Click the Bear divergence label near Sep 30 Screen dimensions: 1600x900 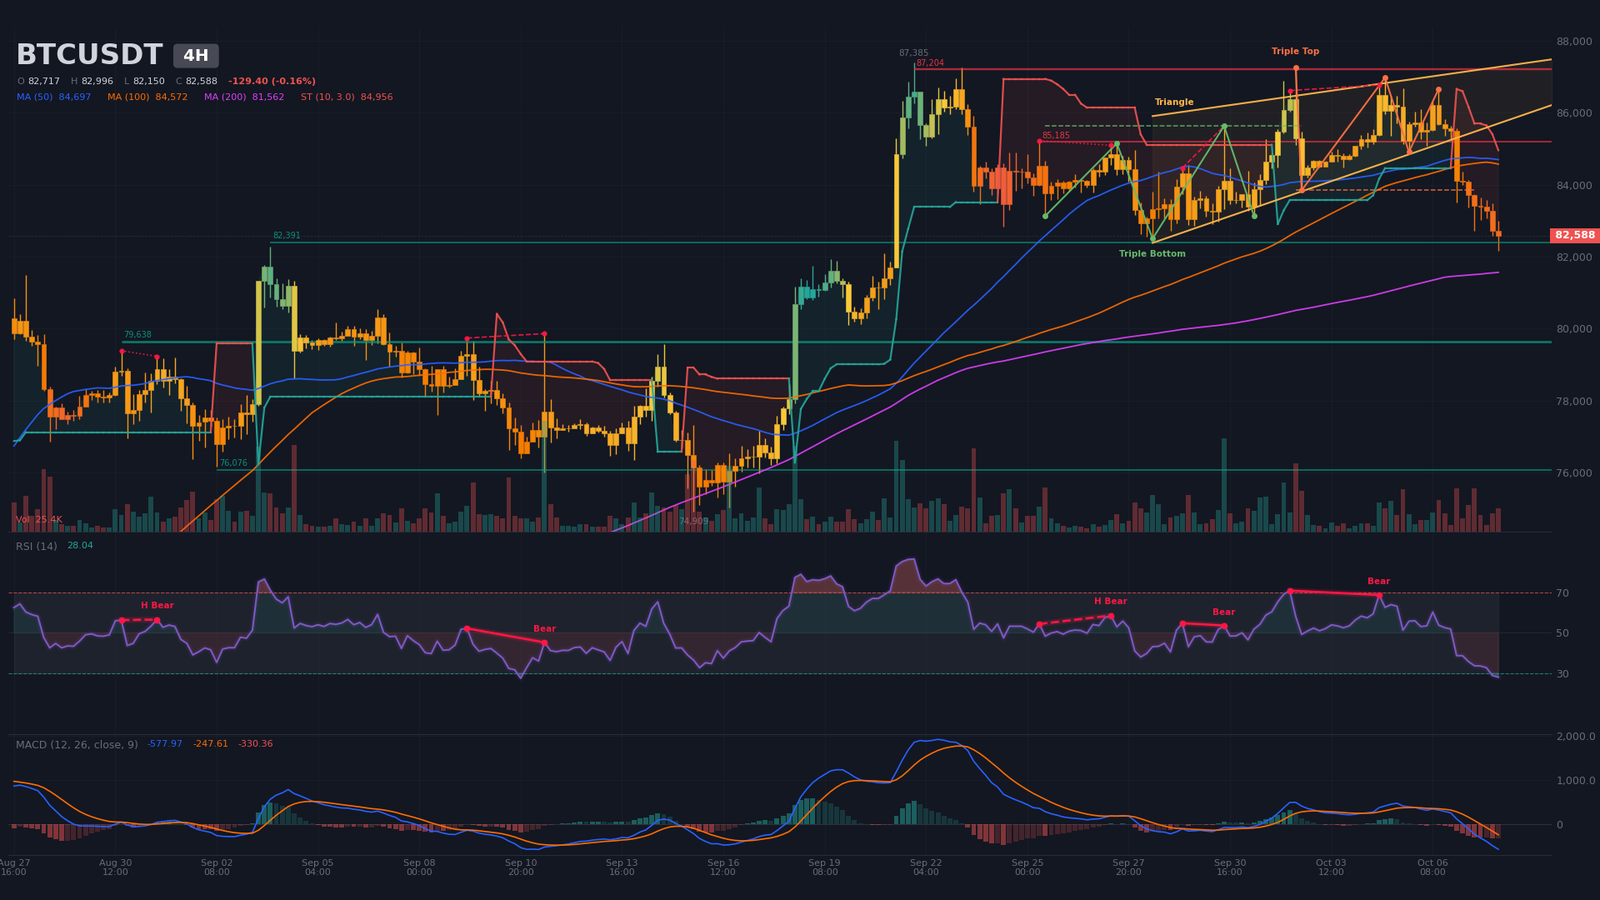1224,612
